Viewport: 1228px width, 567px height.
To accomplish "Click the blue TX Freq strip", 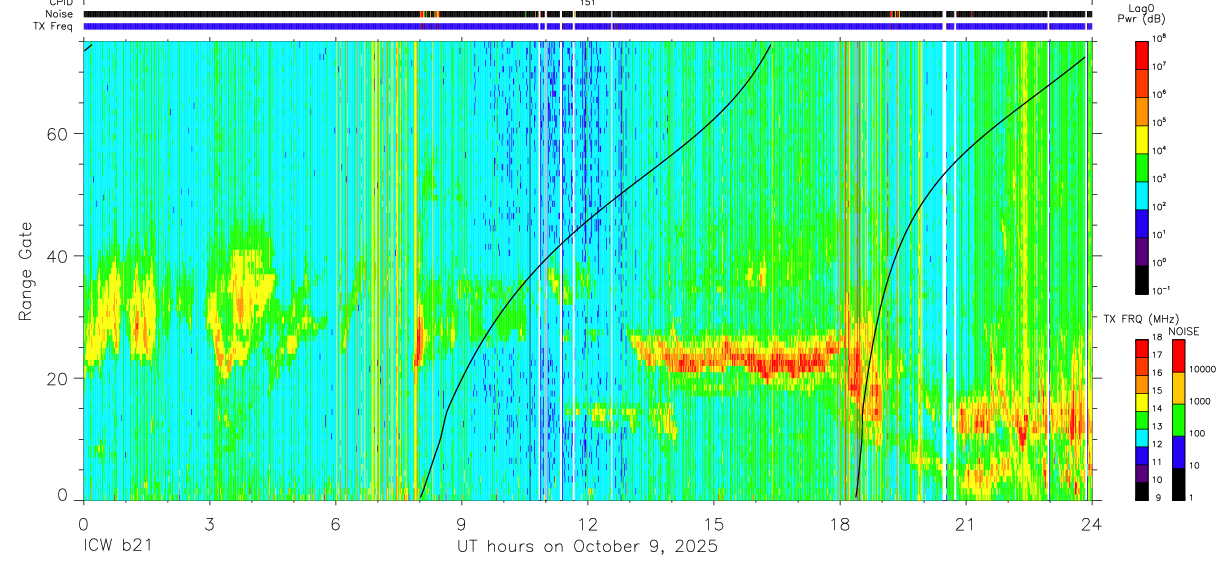I will [587, 26].
